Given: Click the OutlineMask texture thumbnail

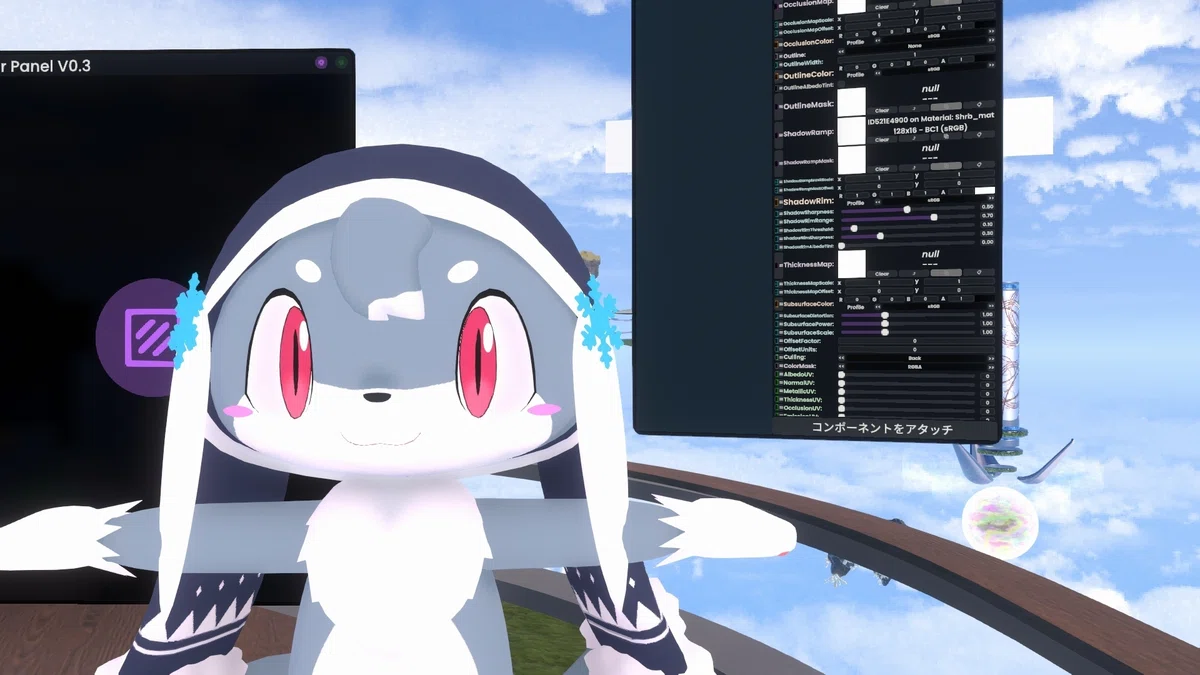Looking at the screenshot, I should click(851, 102).
